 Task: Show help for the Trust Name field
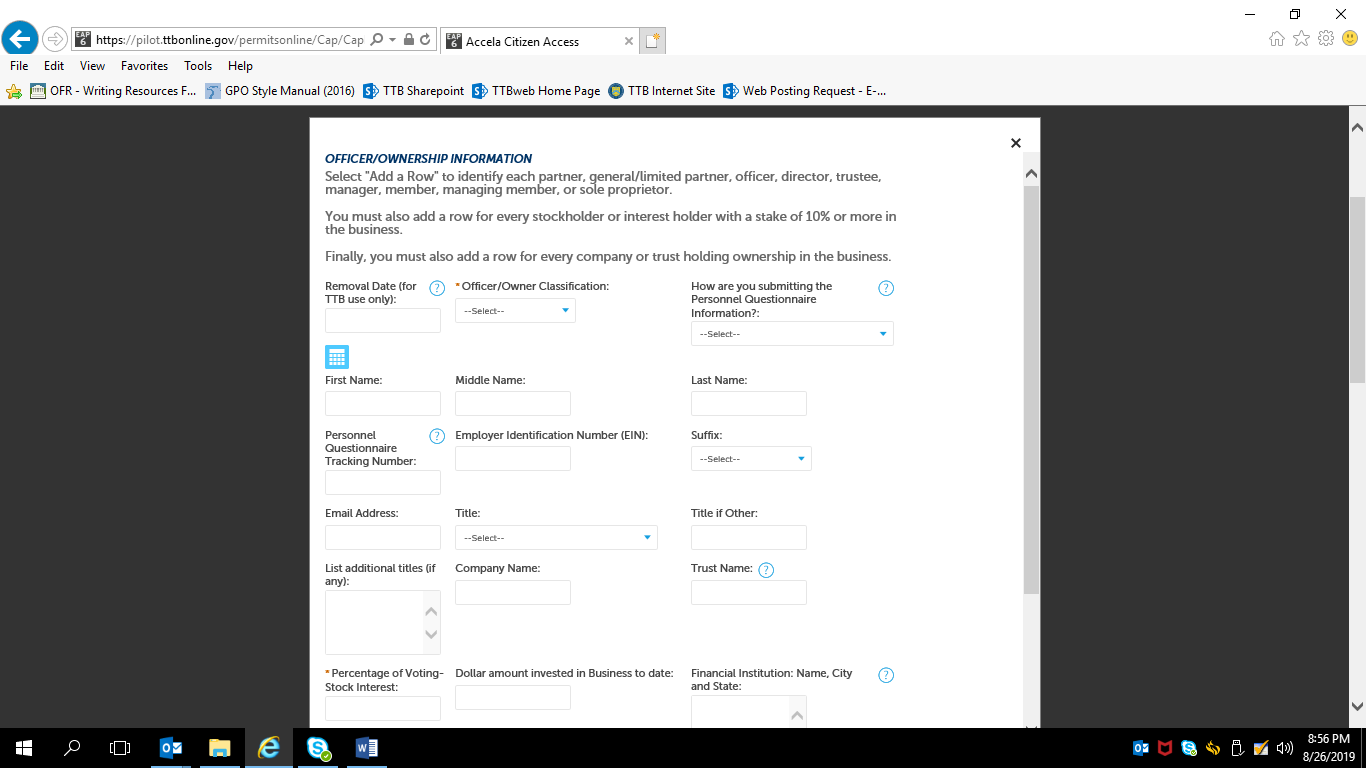[x=766, y=570]
